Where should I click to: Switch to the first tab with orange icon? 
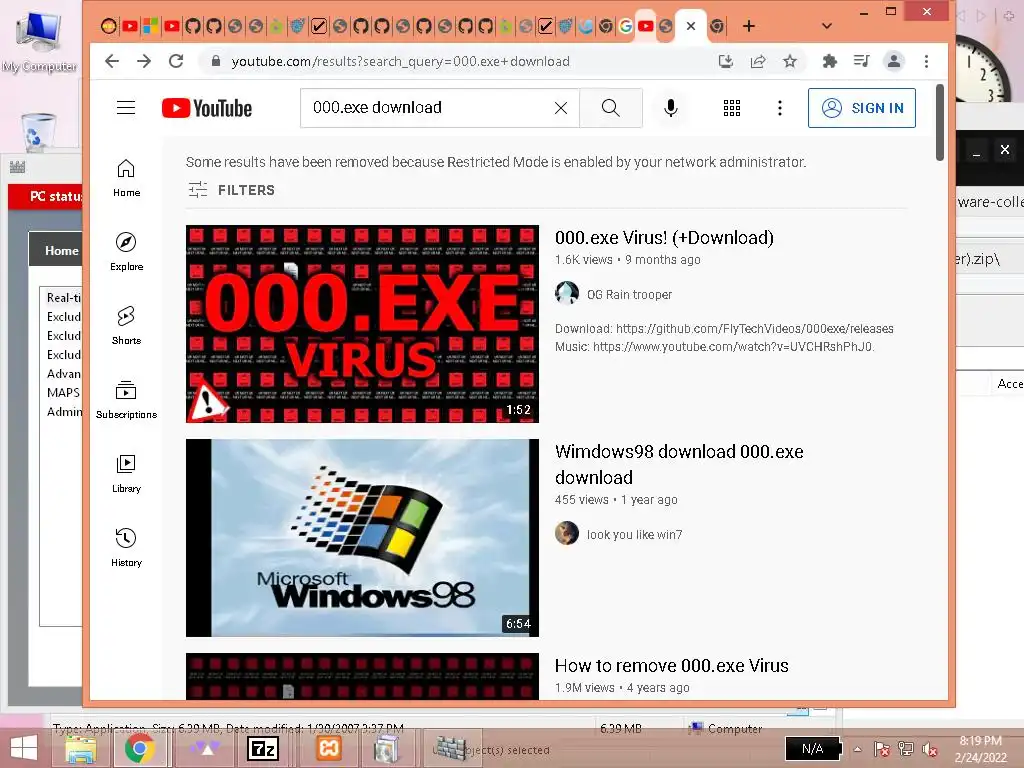point(109,26)
